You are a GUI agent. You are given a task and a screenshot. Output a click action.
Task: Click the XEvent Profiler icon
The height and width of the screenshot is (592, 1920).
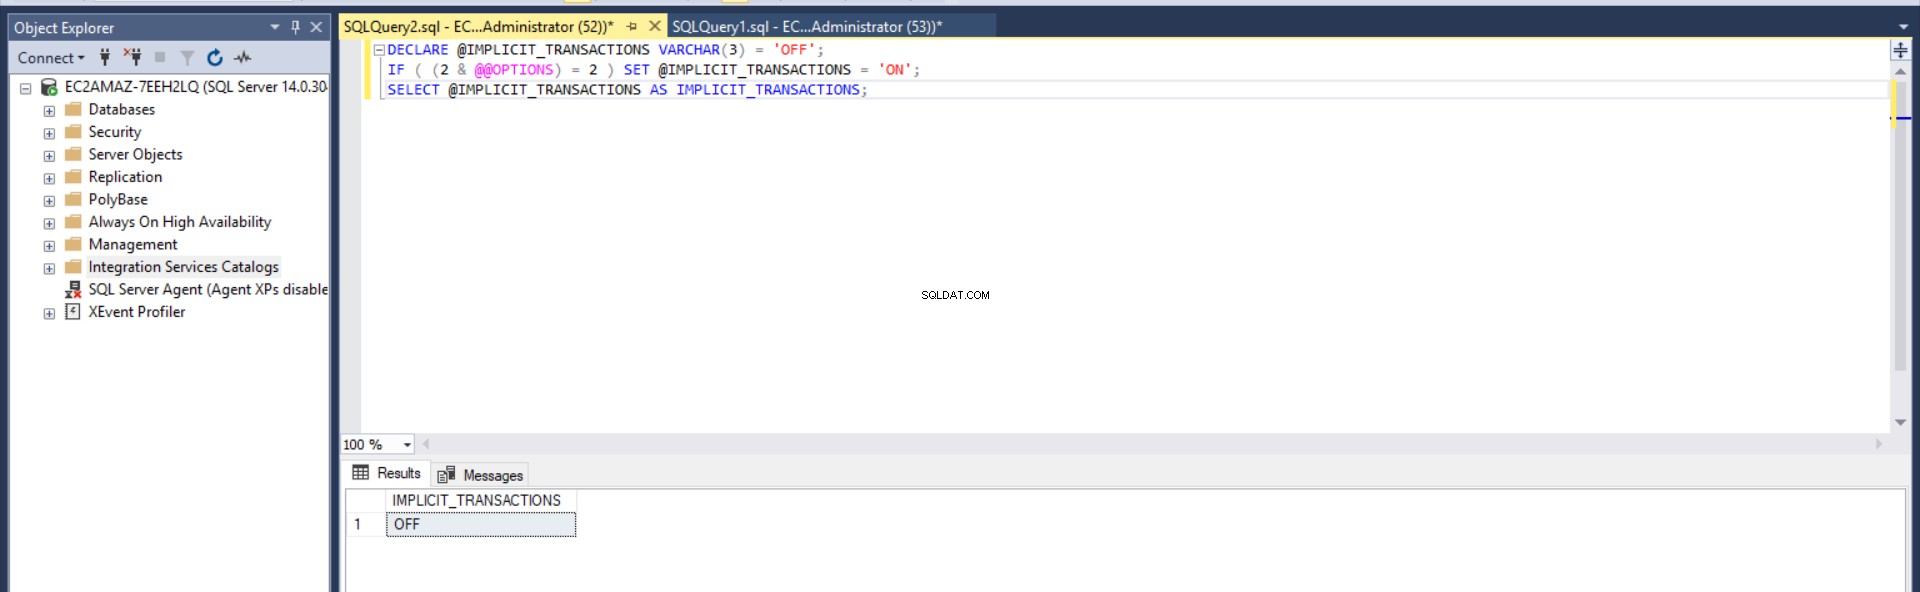point(73,311)
